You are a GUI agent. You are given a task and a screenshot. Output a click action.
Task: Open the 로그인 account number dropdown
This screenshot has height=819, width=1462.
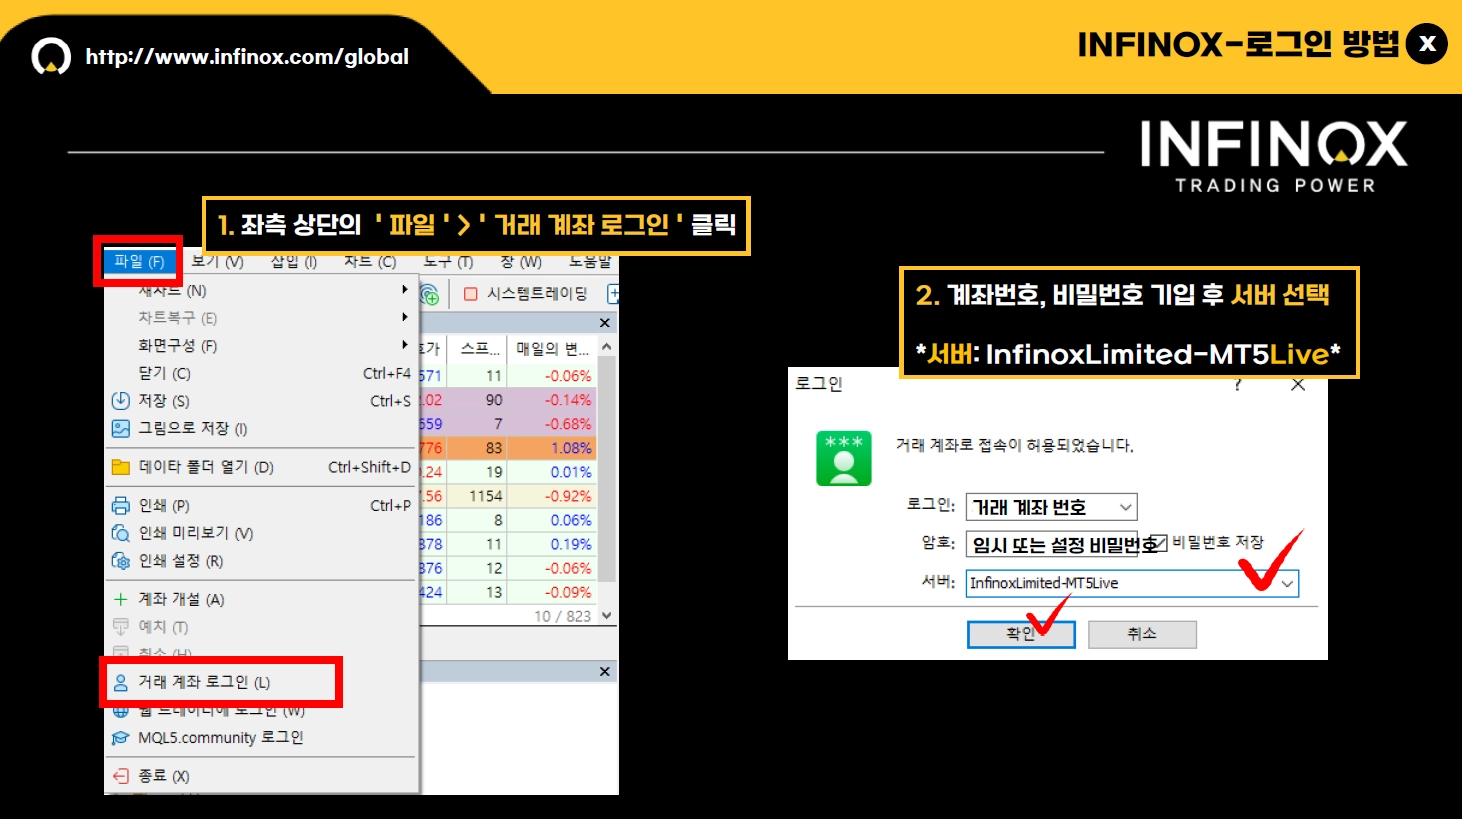click(x=1125, y=507)
